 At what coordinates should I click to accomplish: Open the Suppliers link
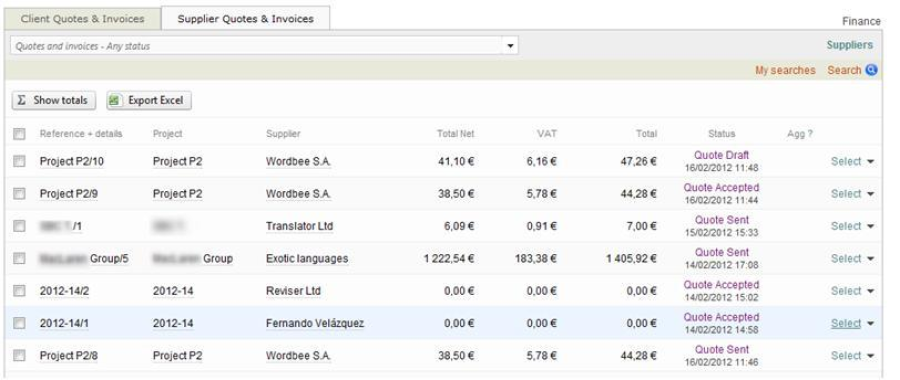(849, 45)
